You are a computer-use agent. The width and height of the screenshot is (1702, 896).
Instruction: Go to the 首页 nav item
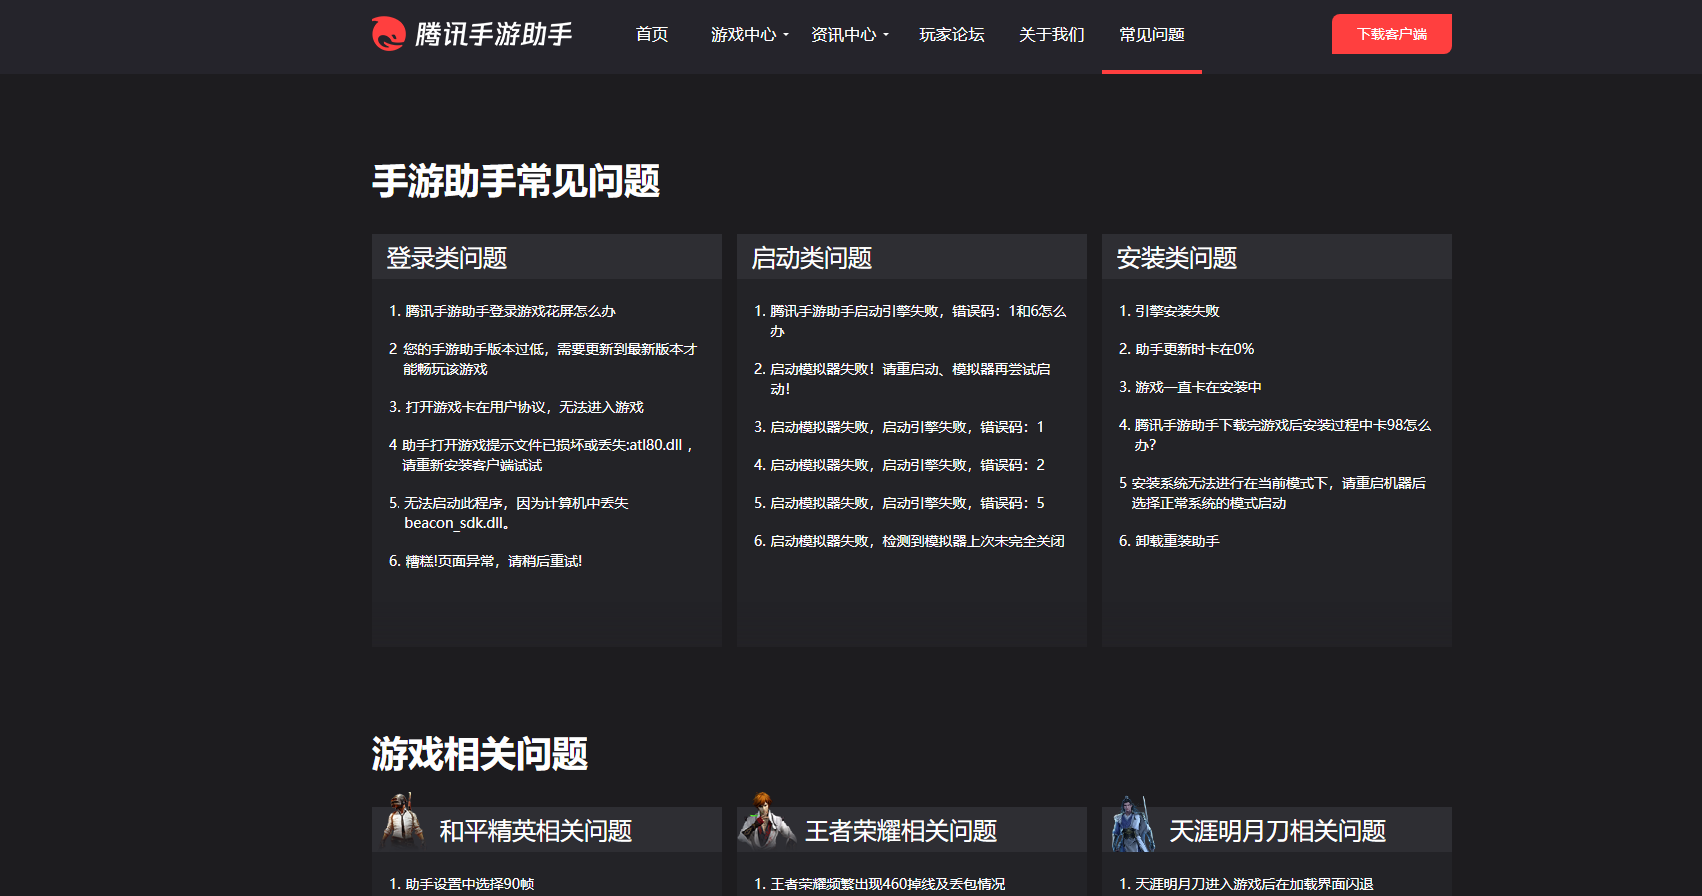[652, 35]
